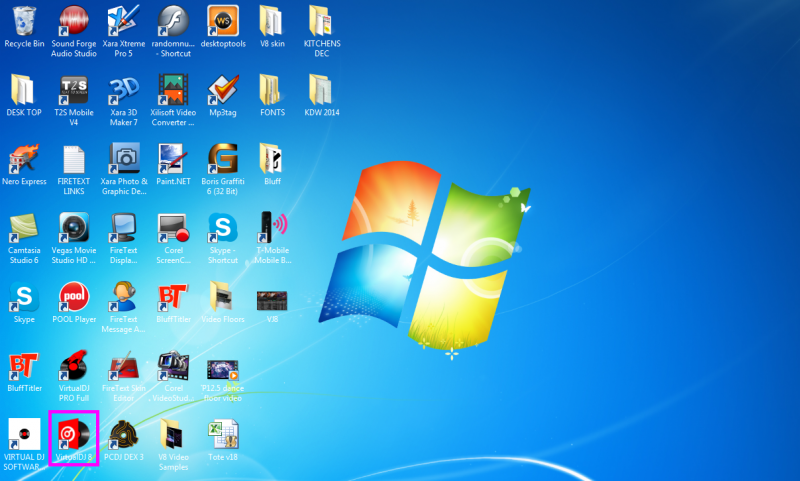
Task: Click the randomnu... Shortcut Flash icon
Action: point(173,22)
